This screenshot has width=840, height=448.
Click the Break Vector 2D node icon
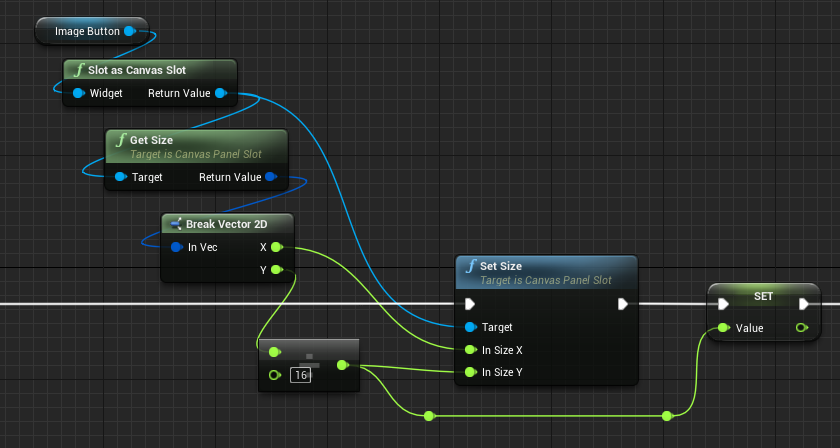[x=176, y=224]
